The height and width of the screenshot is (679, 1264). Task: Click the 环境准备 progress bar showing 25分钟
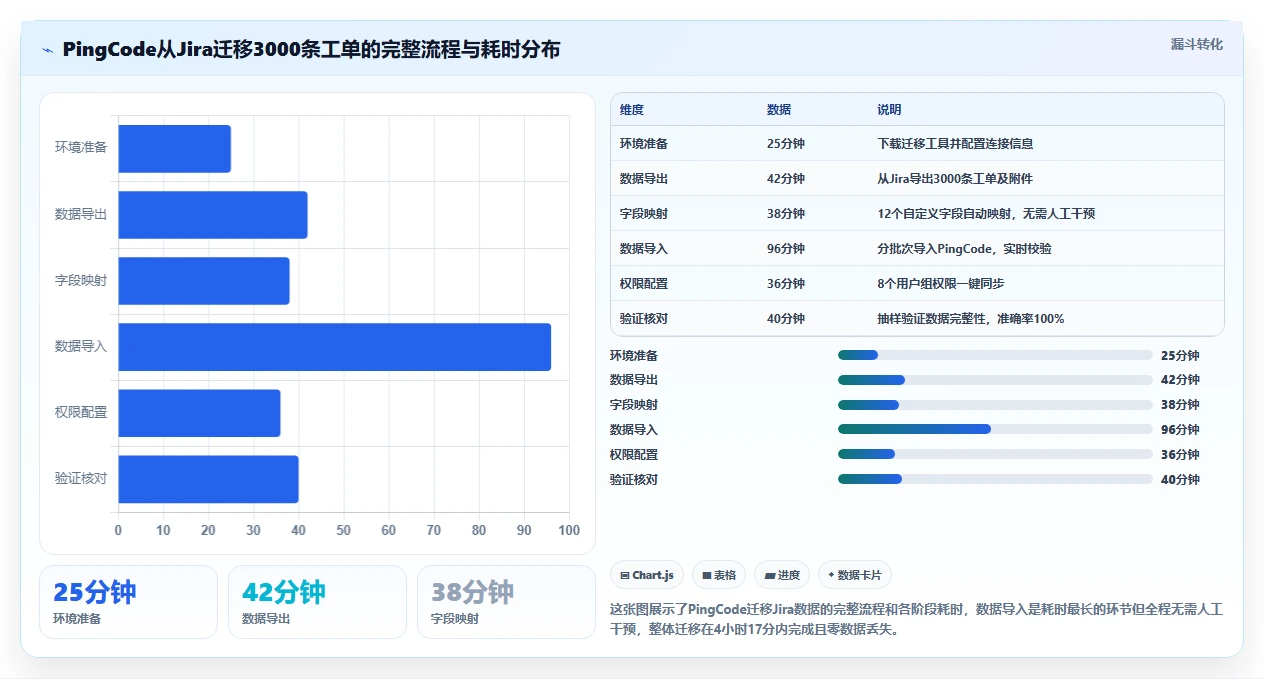pos(995,355)
